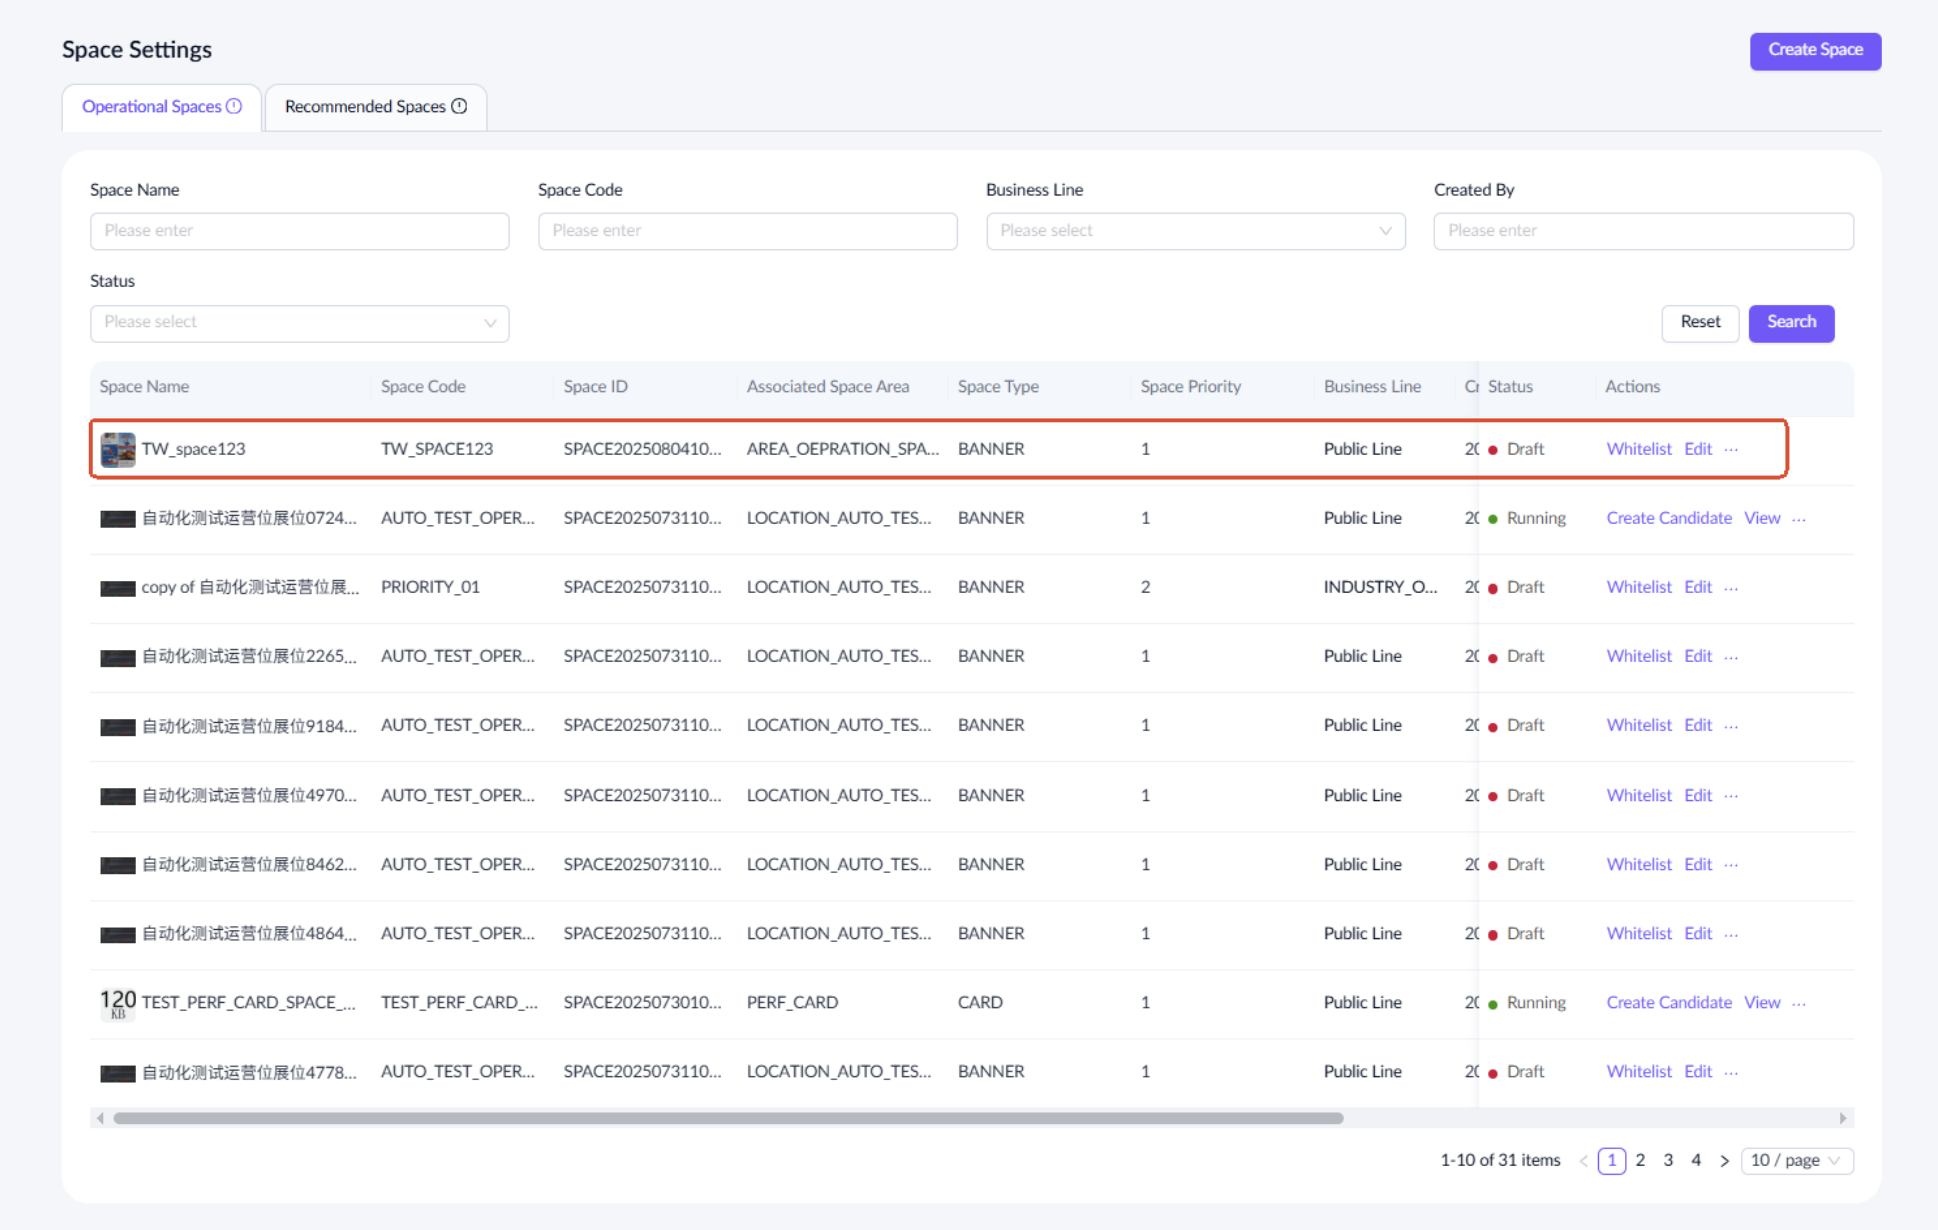Switch to Recommended Spaces tab
1938x1230 pixels.
365,106
